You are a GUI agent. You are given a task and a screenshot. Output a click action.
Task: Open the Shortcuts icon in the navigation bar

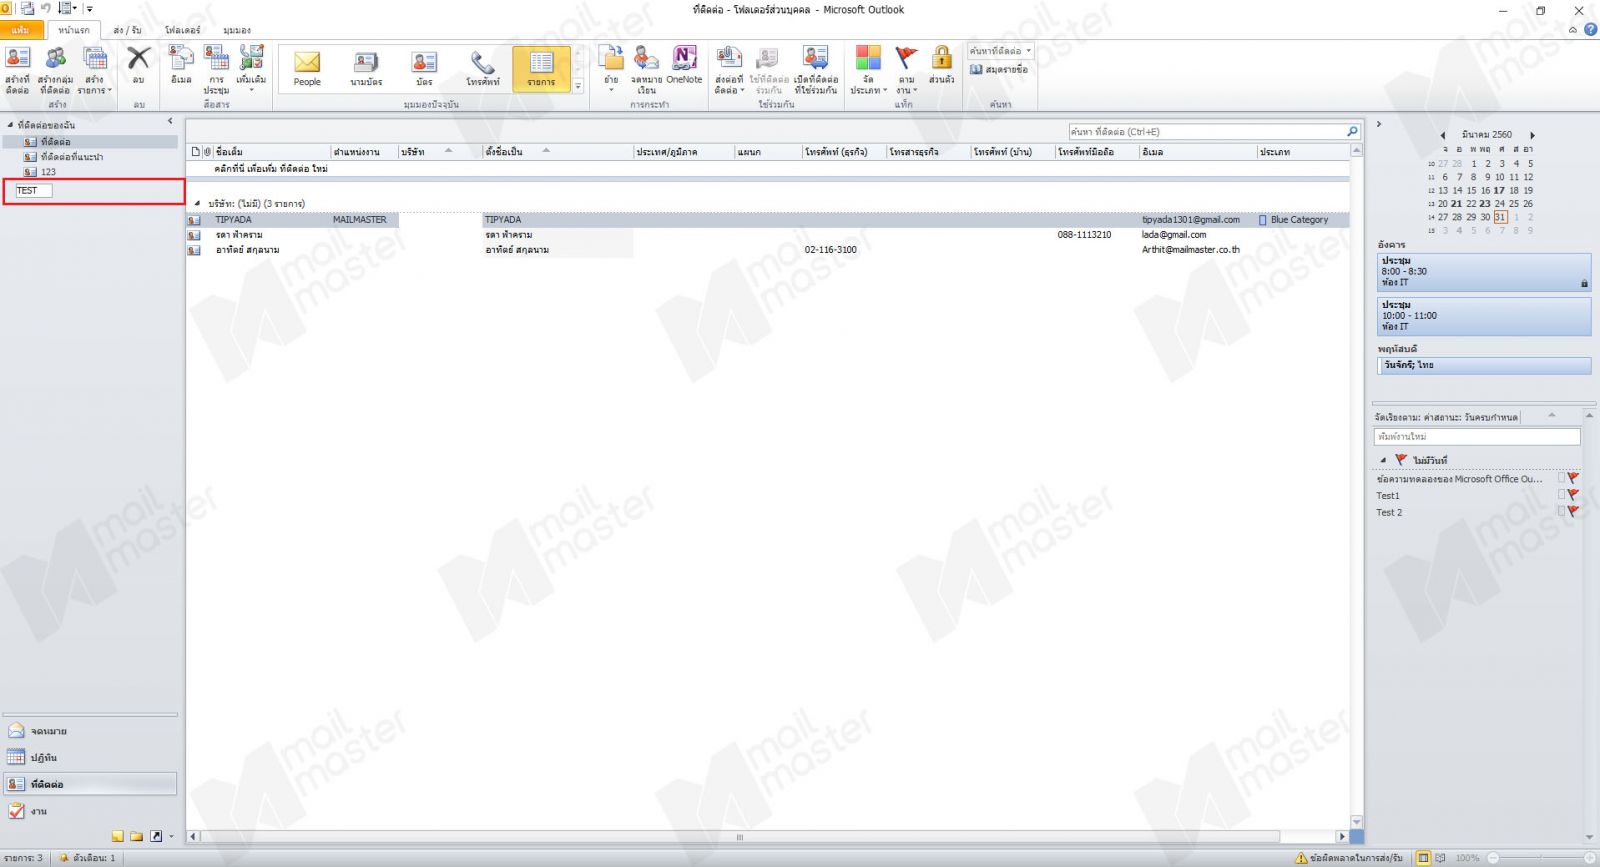[x=156, y=836]
